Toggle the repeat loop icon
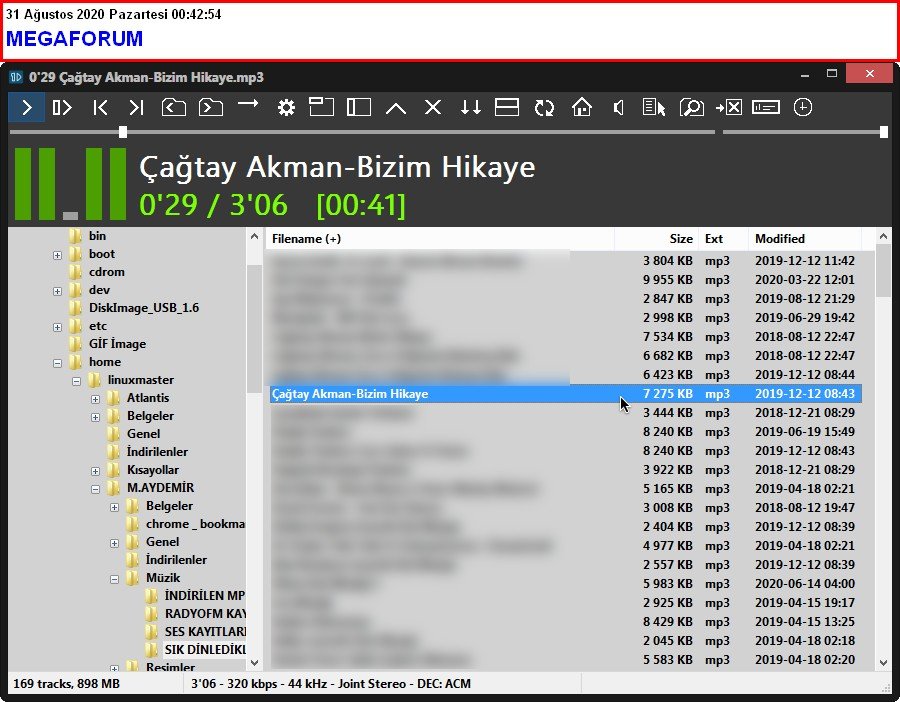Screen dimensions: 900x702 tap(544, 107)
